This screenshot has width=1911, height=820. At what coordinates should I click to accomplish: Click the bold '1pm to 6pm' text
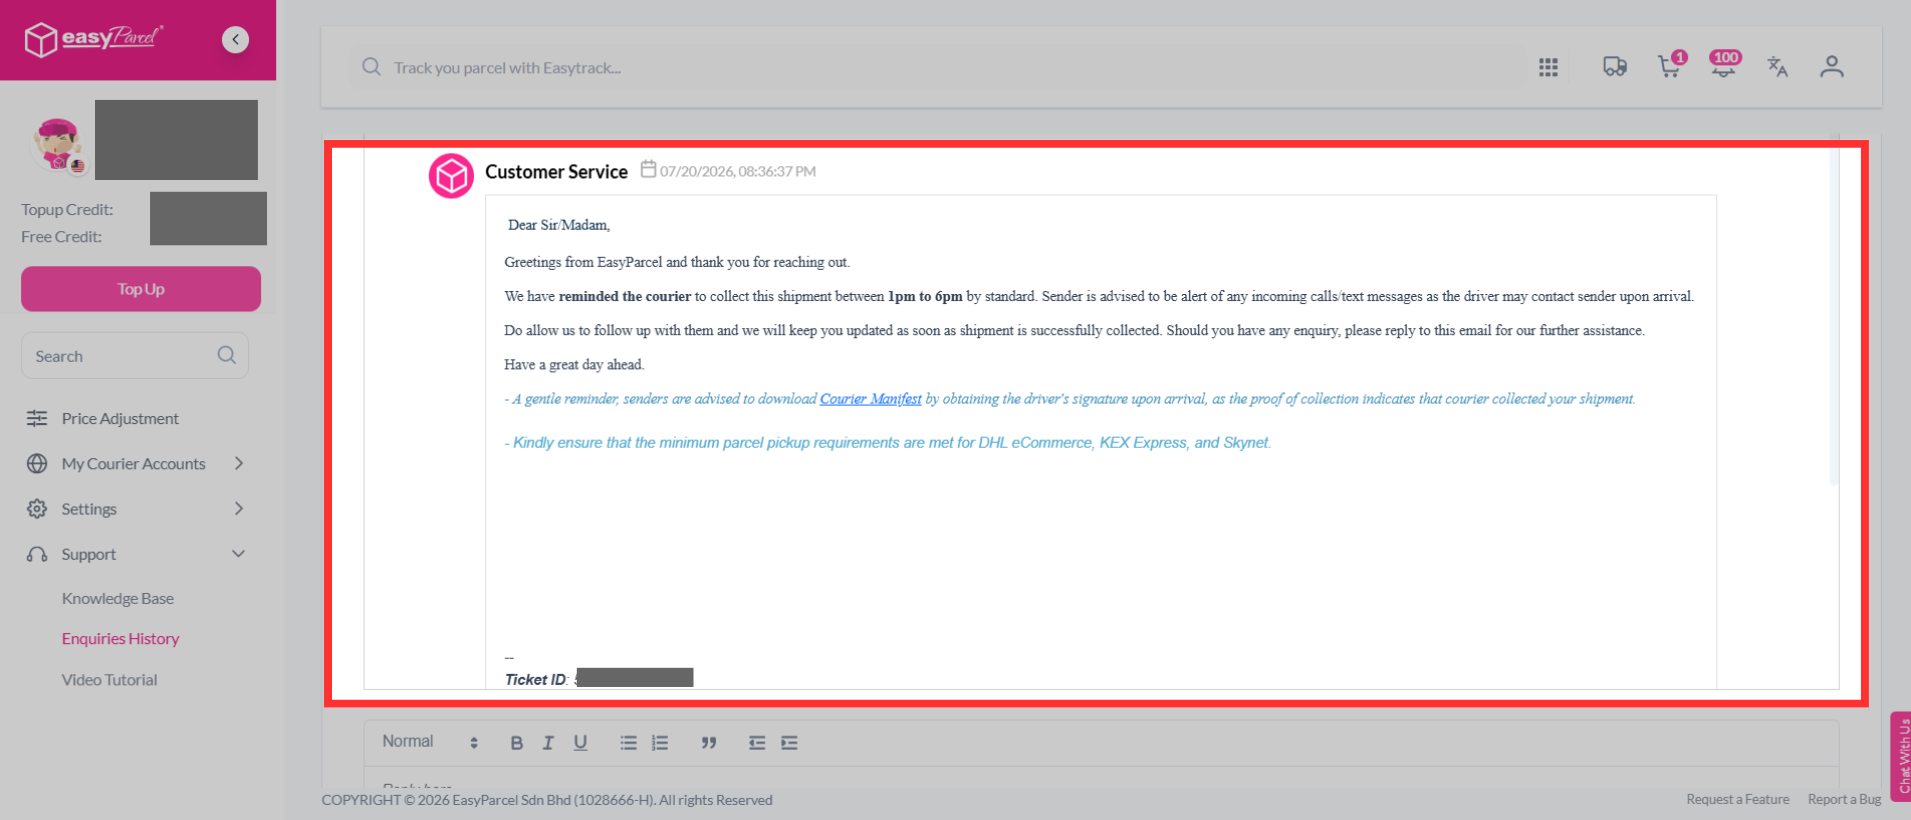[x=925, y=296]
